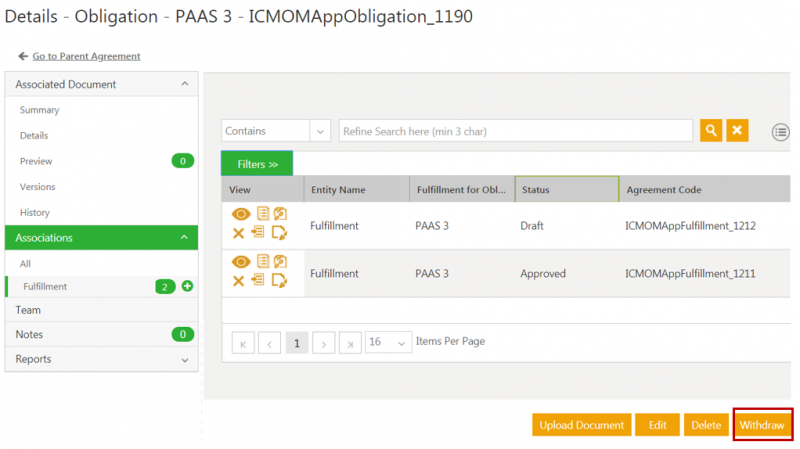The height and width of the screenshot is (449, 800).
Task: Click the document list icon in Draft row
Action: (263, 214)
